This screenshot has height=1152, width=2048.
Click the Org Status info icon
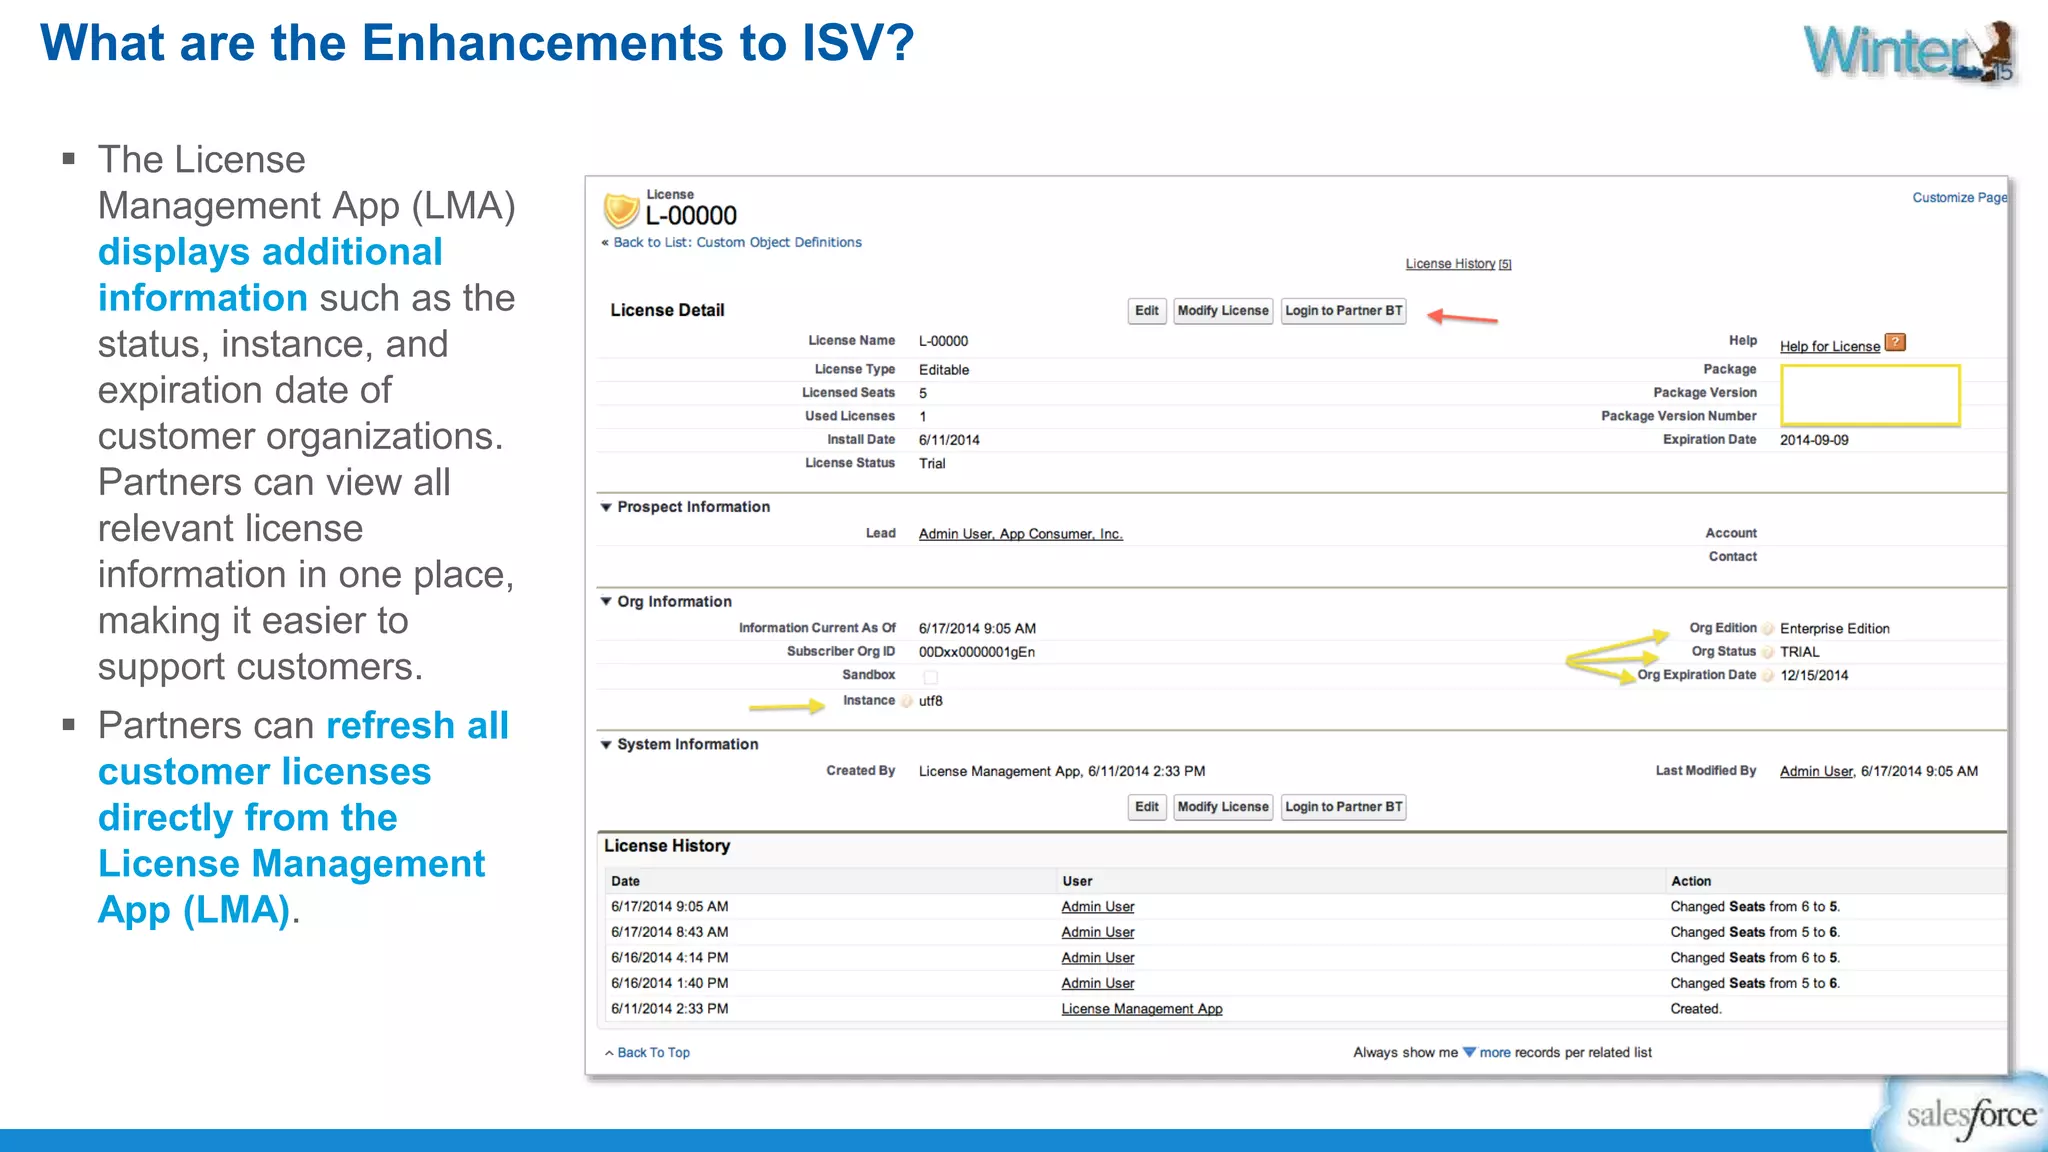pos(1768,652)
